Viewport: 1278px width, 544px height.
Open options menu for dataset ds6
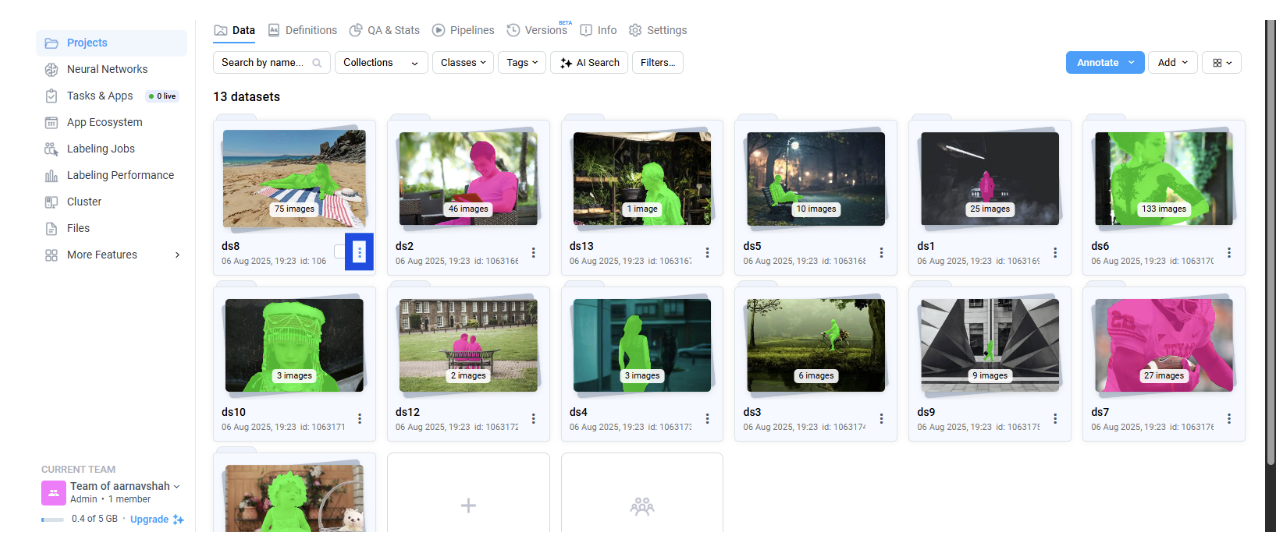tap(1229, 253)
